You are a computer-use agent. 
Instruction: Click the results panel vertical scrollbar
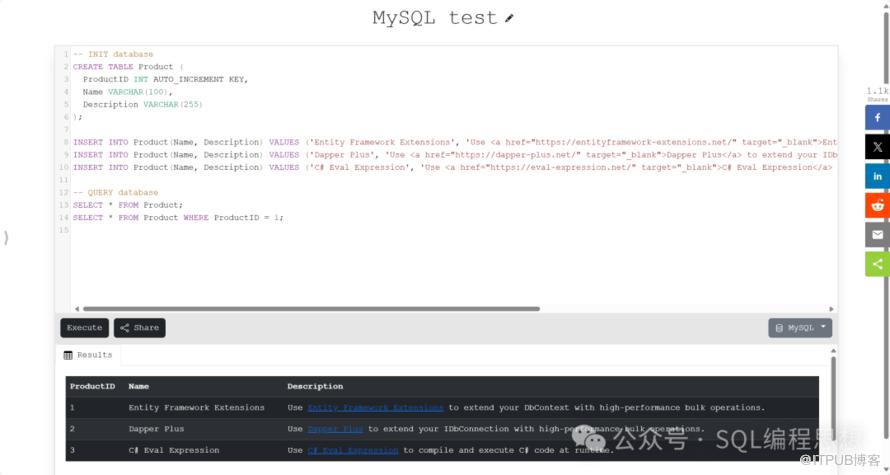click(833, 400)
